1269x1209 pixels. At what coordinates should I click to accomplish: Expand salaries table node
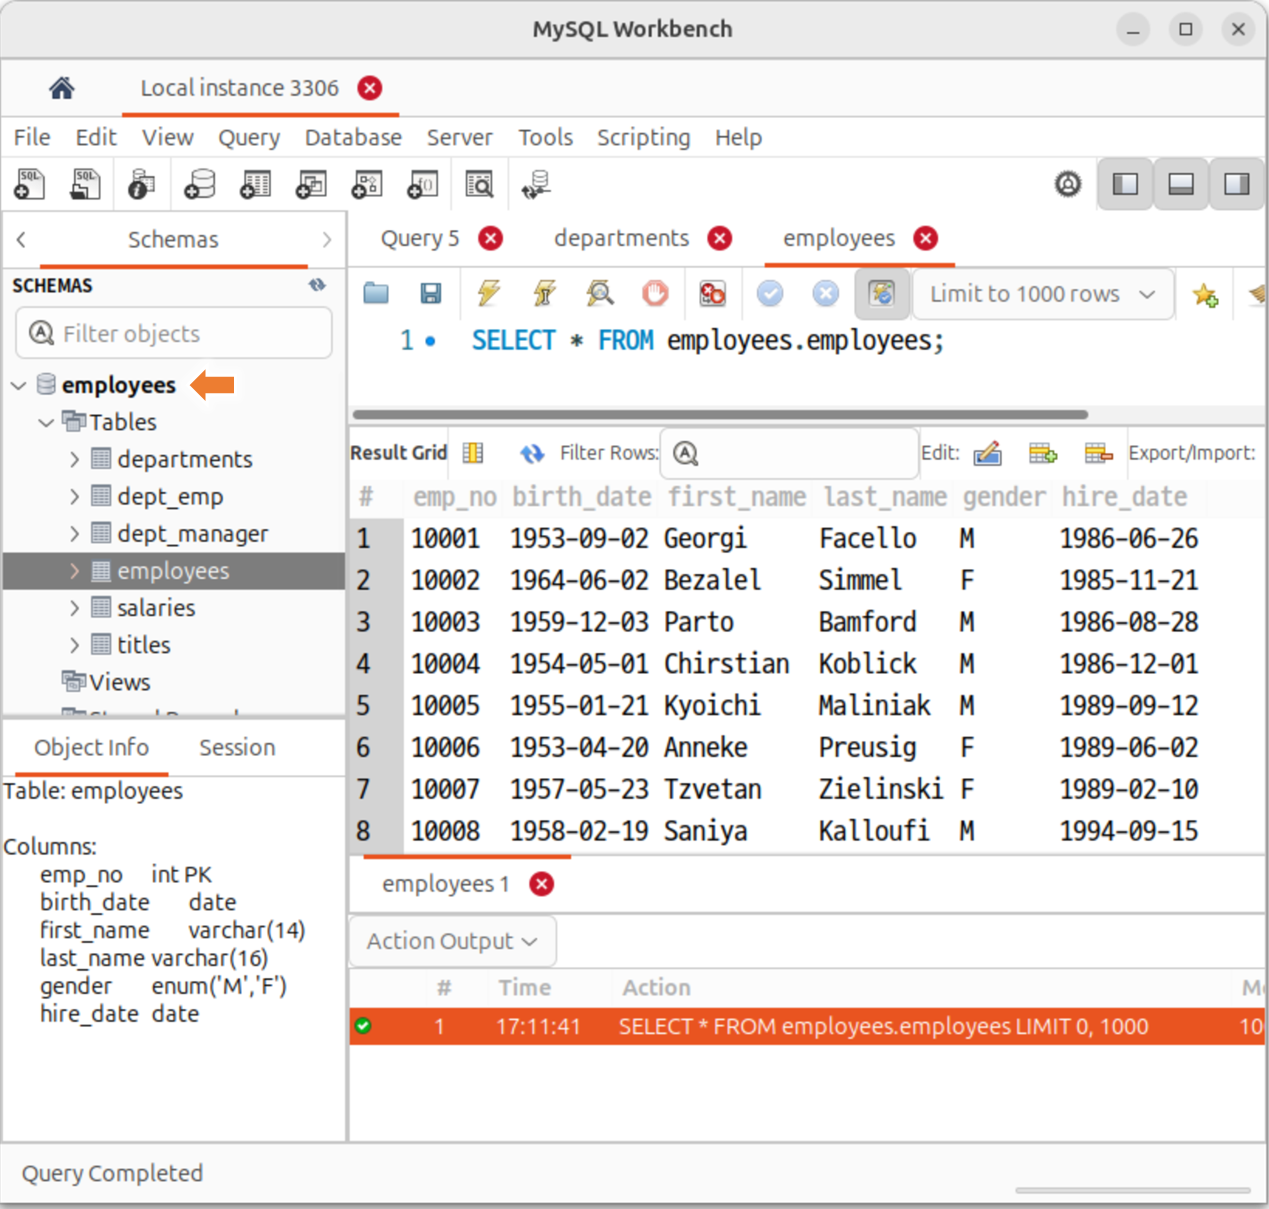[74, 607]
